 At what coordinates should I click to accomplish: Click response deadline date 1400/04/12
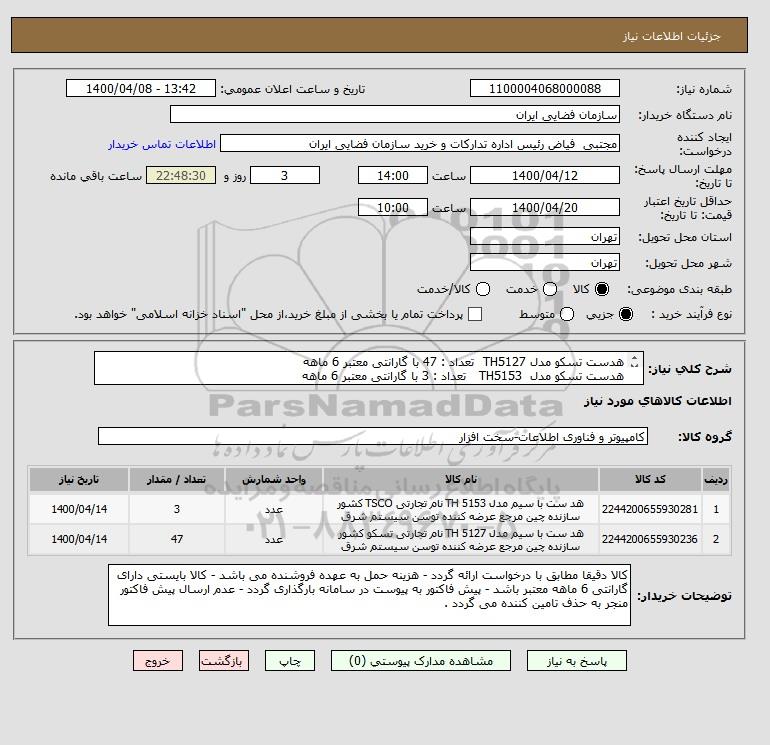[545, 175]
